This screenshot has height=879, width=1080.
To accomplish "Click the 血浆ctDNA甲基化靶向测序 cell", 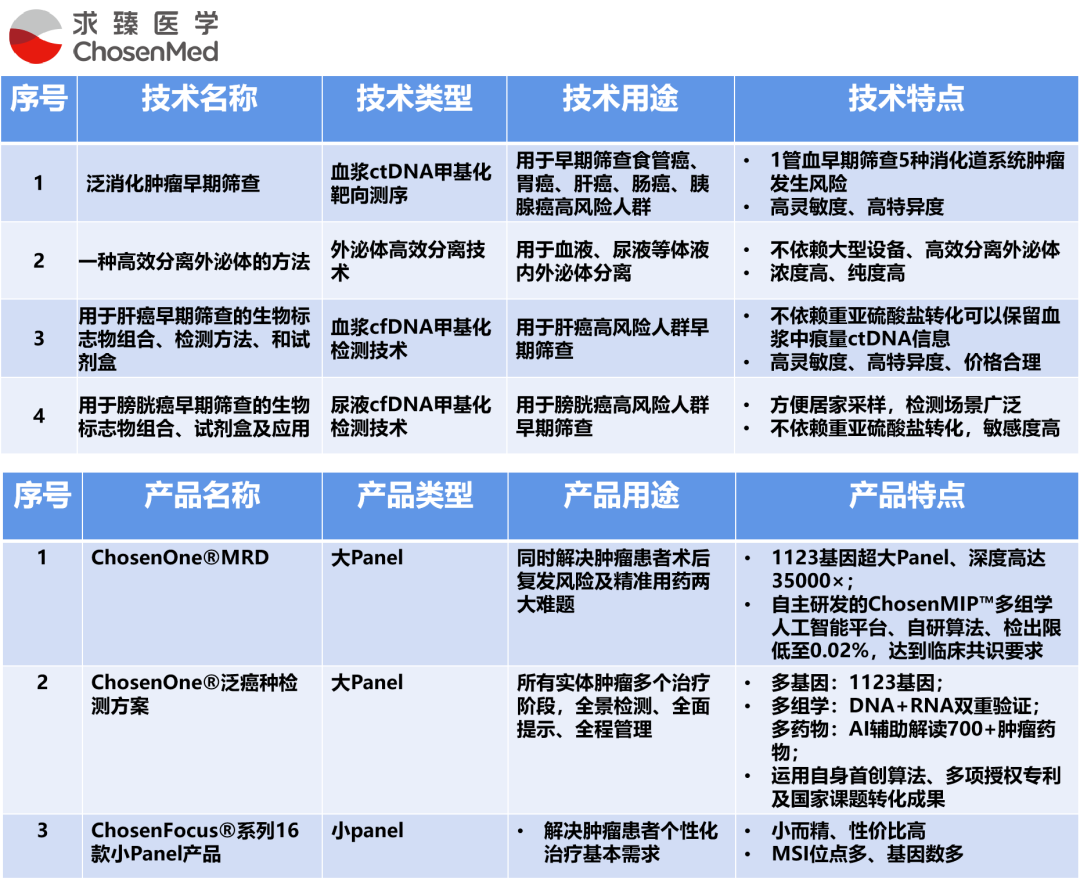I will 412,184.
